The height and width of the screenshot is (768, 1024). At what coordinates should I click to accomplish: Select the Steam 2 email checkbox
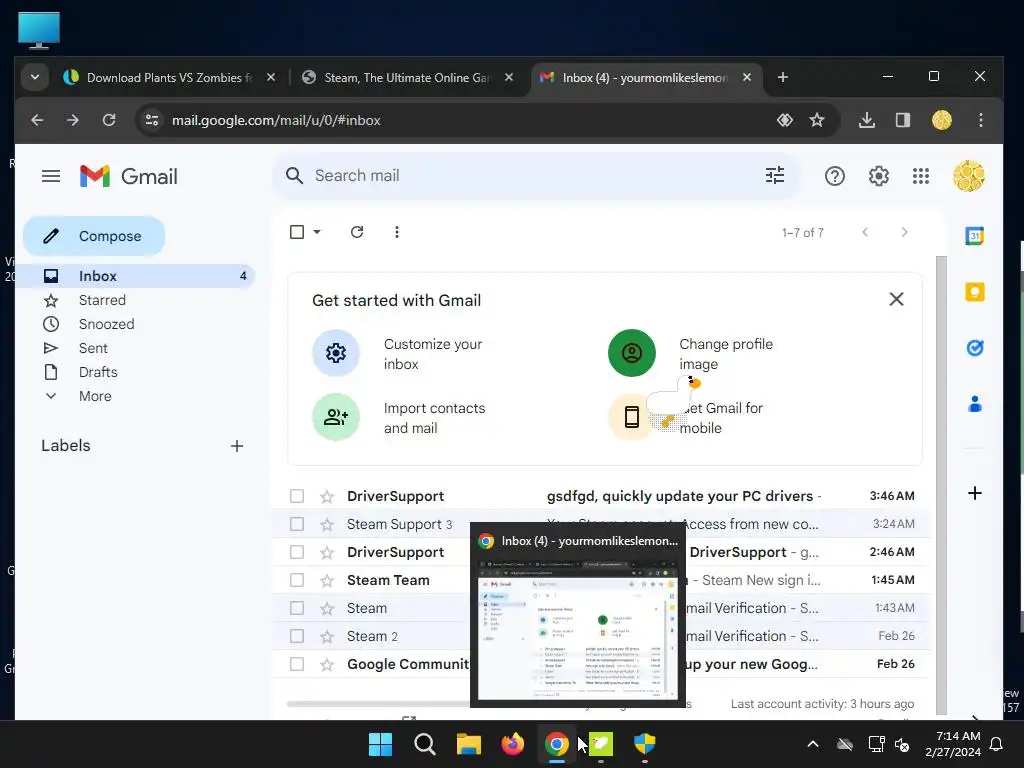click(x=296, y=636)
